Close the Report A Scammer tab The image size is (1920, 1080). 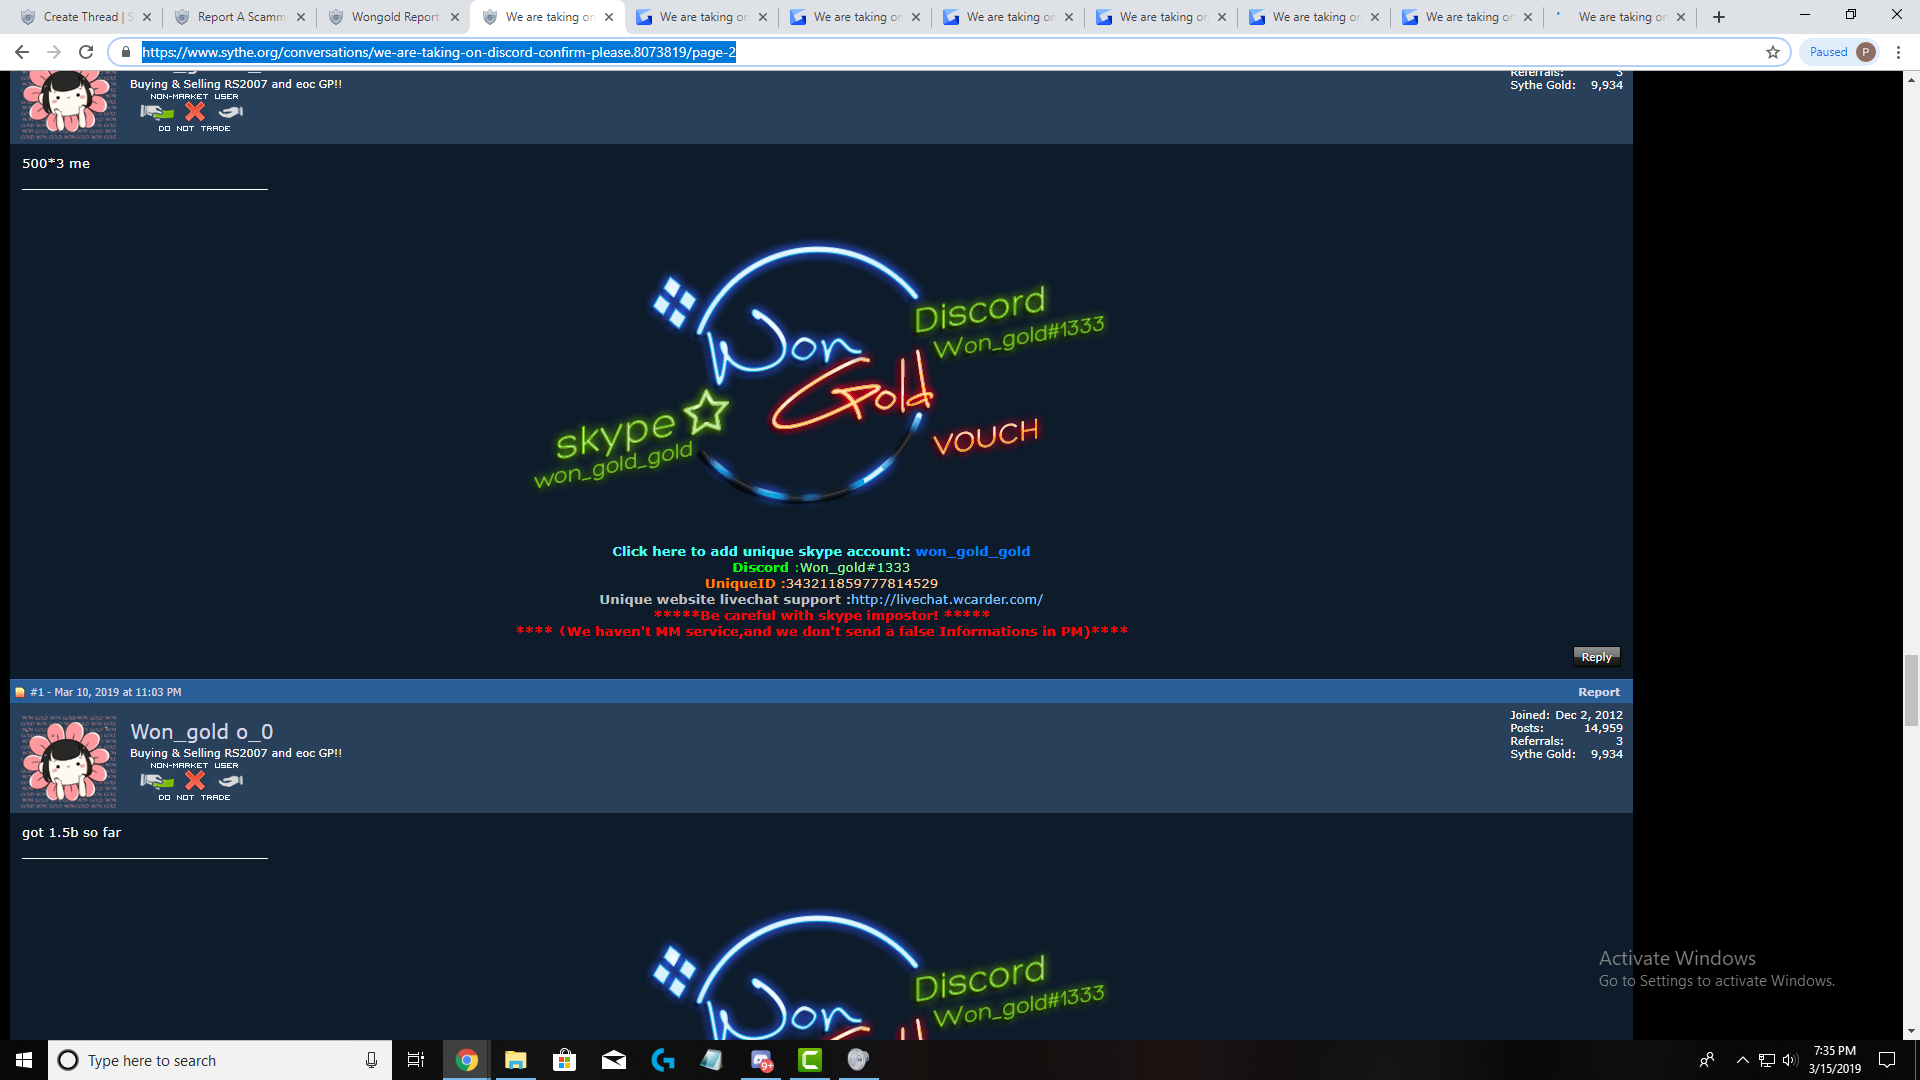301,17
